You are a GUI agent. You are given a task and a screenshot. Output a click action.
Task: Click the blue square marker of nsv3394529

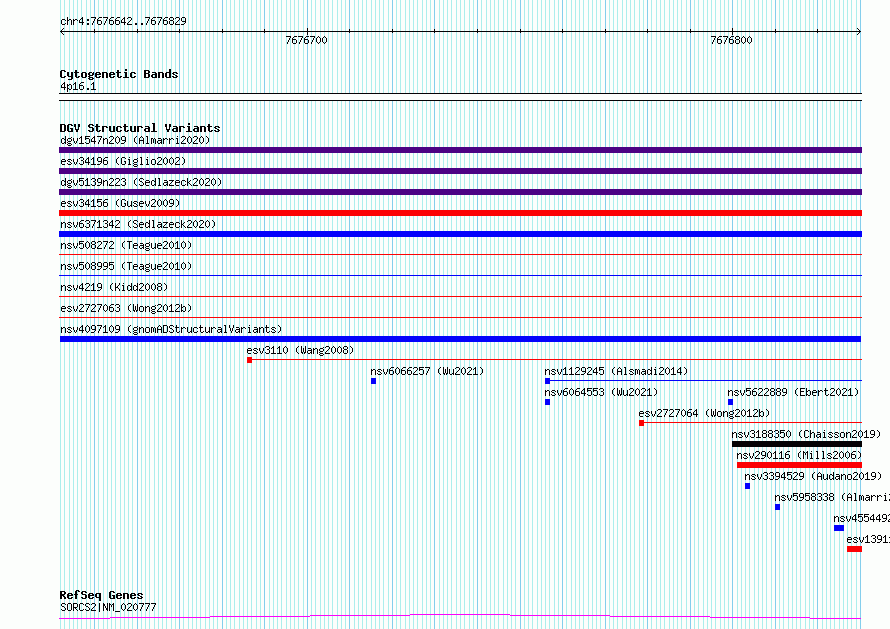coord(748,486)
